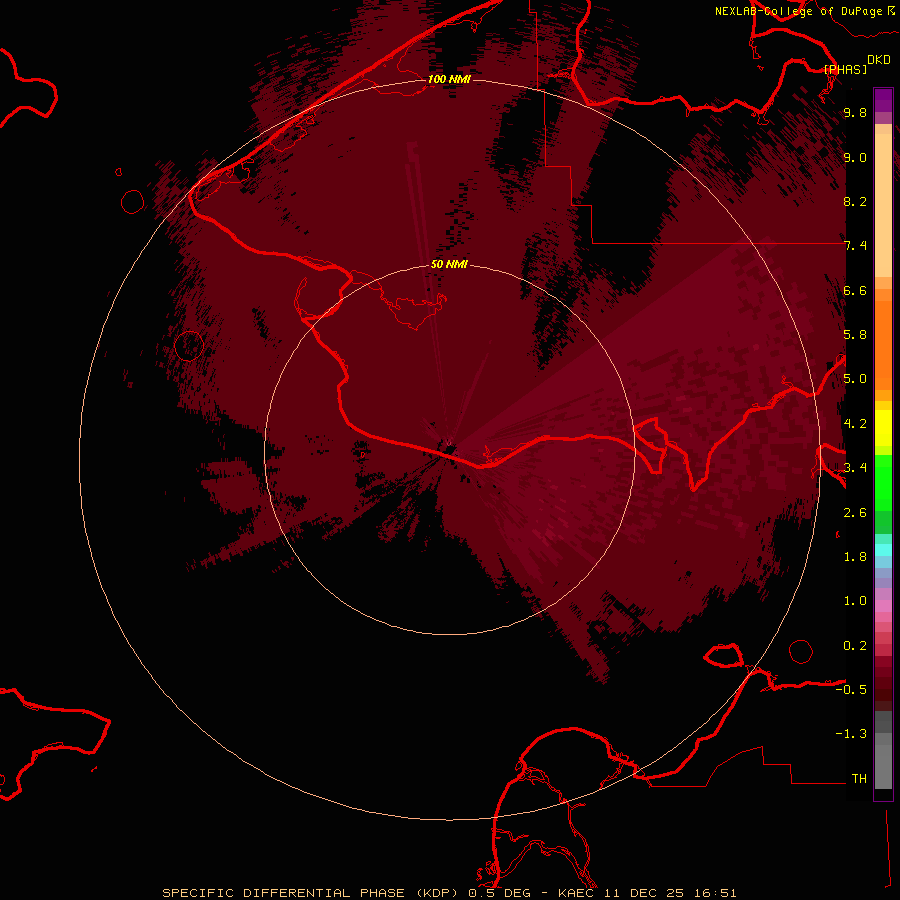The height and width of the screenshot is (900, 900).
Task: Click the -0.5 scale label
Action: (x=851, y=690)
